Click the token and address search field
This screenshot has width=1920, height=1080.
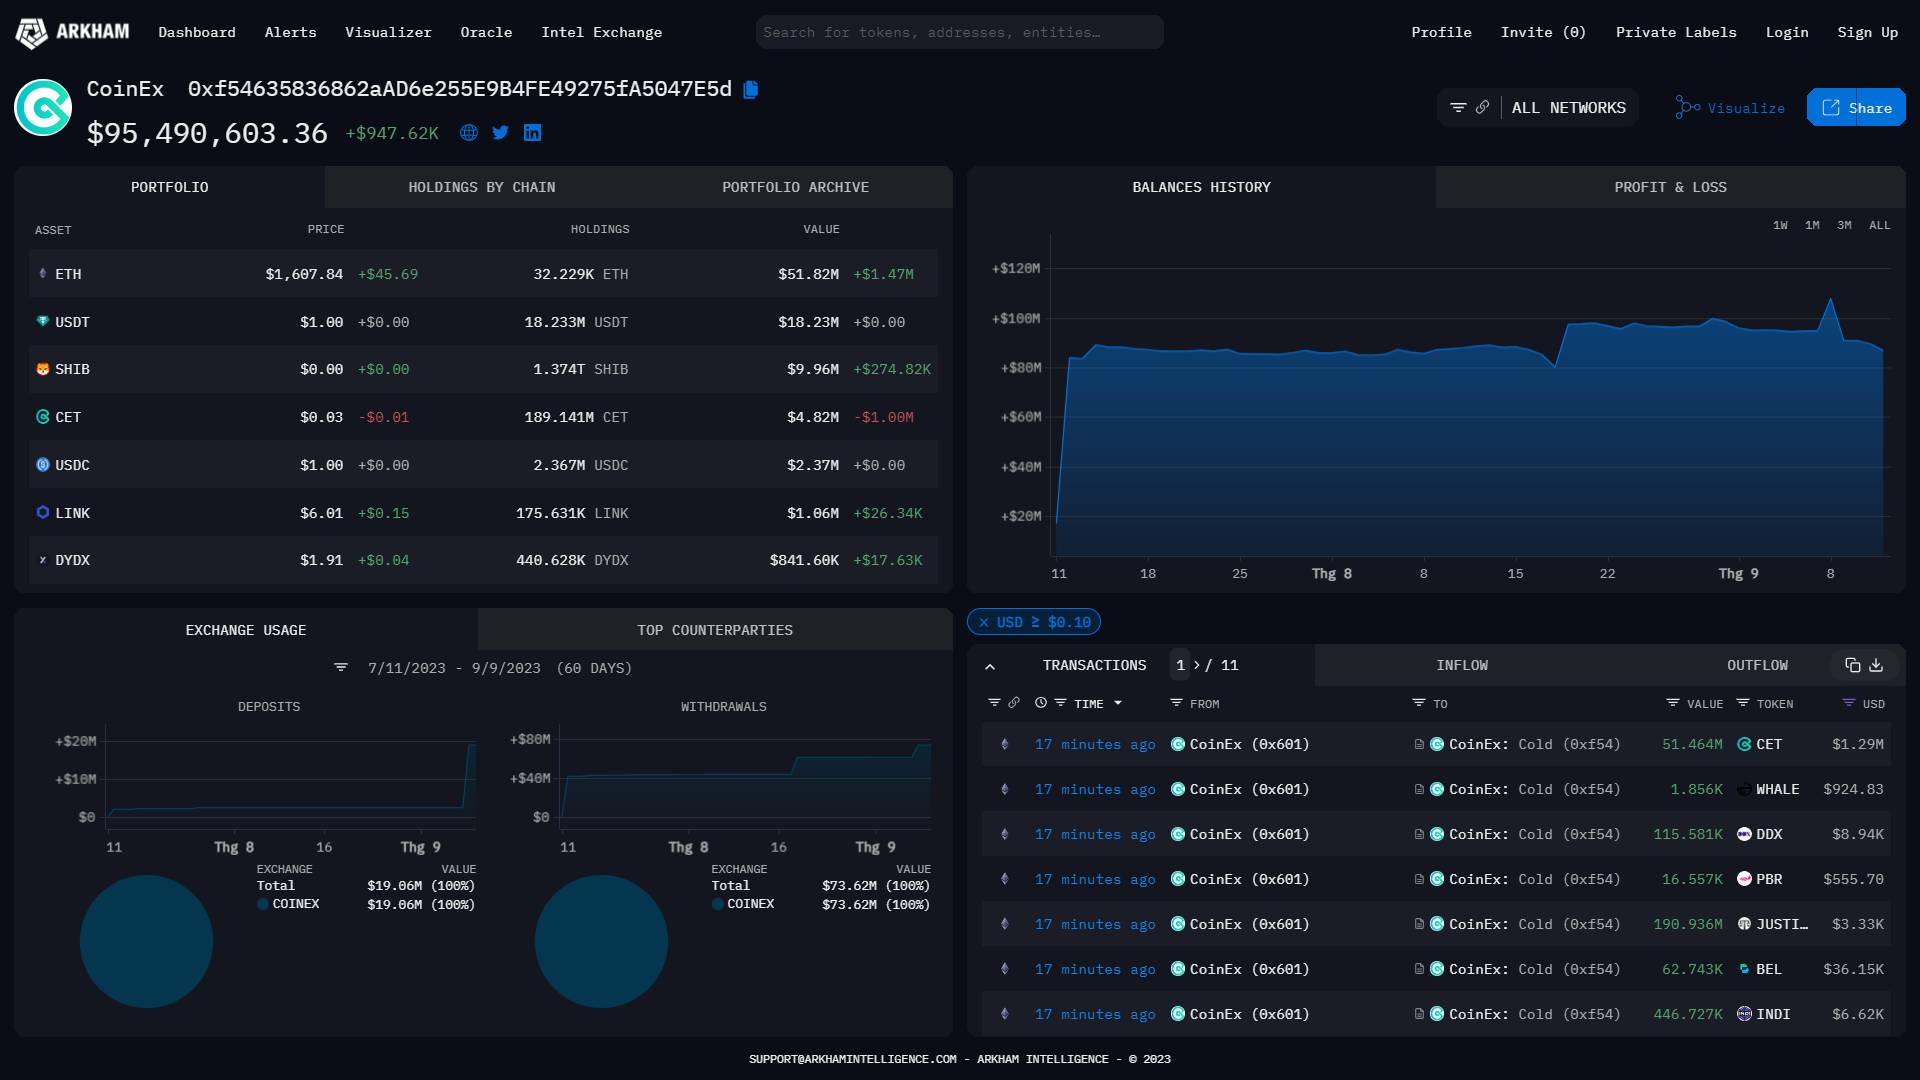pyautogui.click(x=960, y=33)
